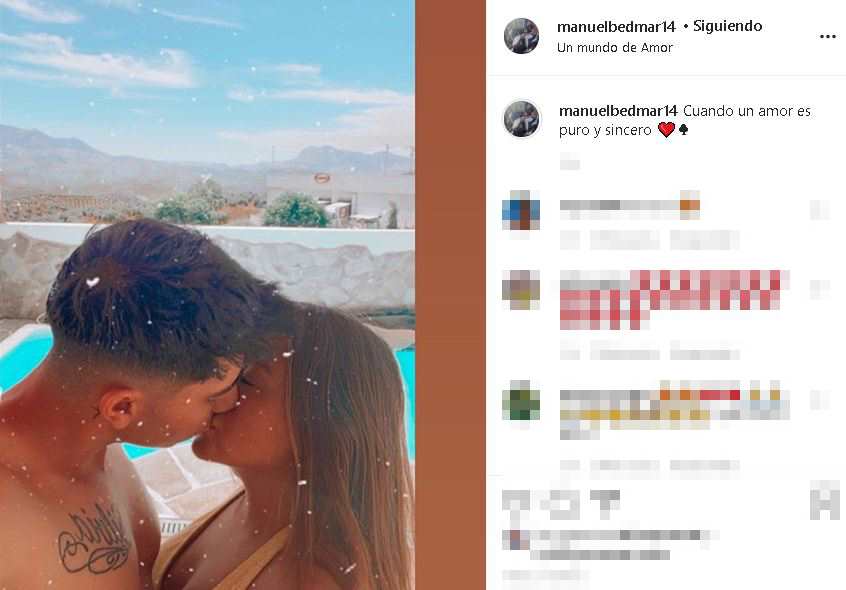Viewport: 846px width, 590px height.
Task: Open the Un mundo de Amor location
Action: point(615,47)
